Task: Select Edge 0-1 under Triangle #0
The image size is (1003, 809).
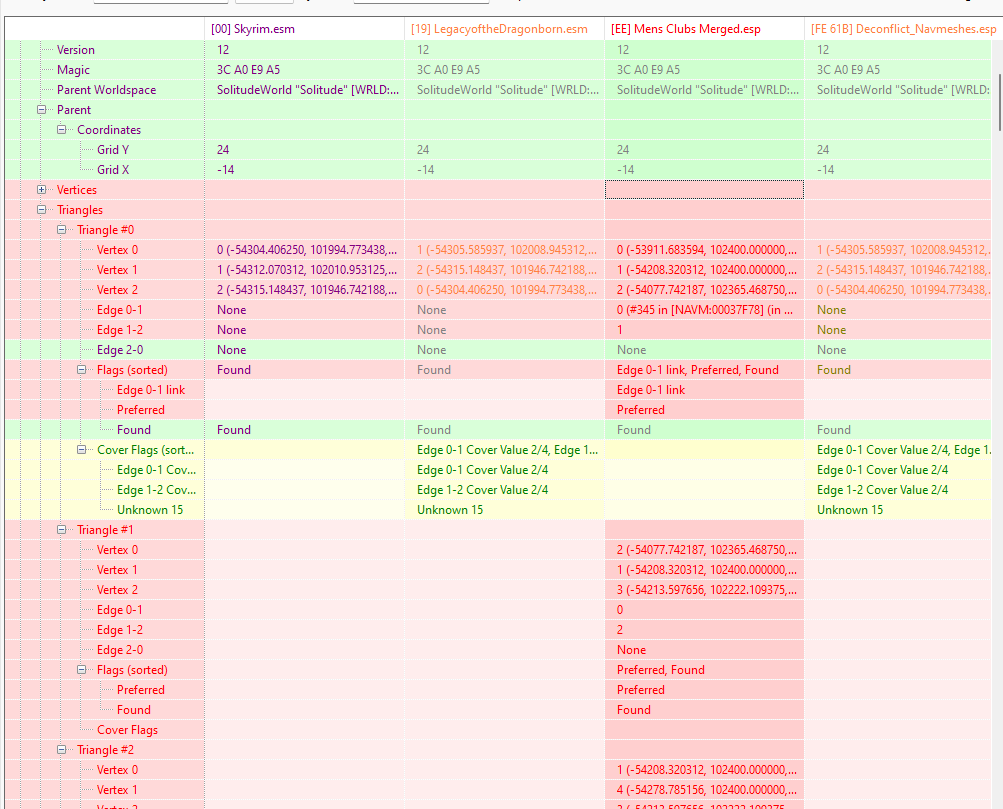Action: (120, 310)
